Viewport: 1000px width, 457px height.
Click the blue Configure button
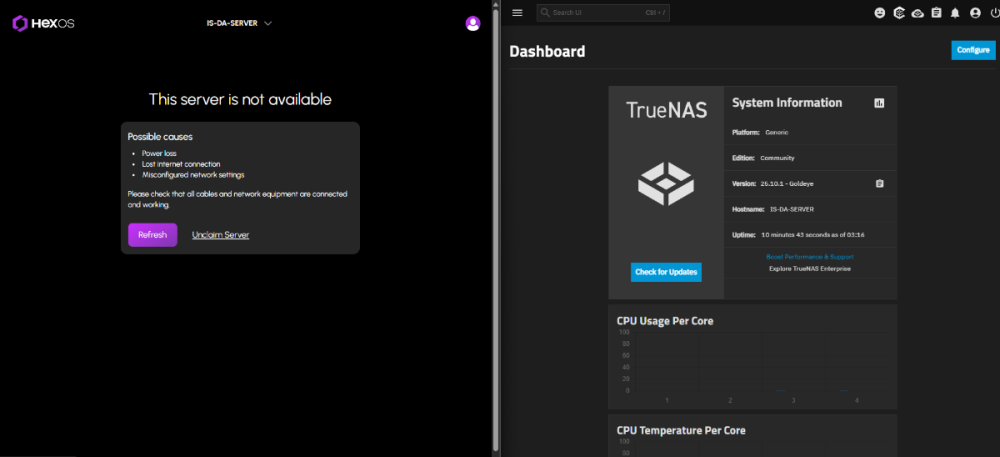[973, 50]
